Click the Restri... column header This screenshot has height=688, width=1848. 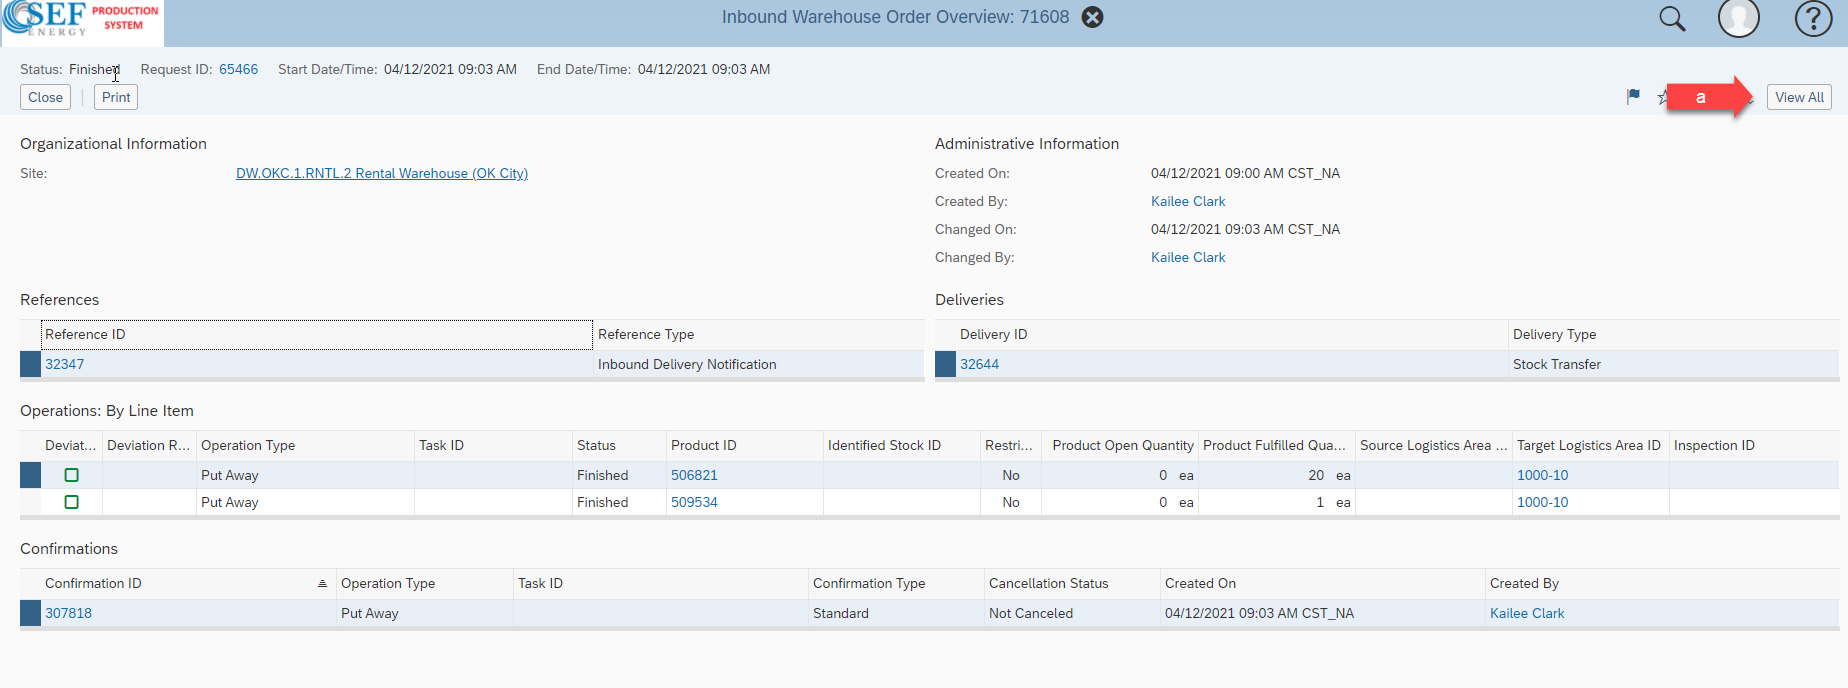[1011, 445]
